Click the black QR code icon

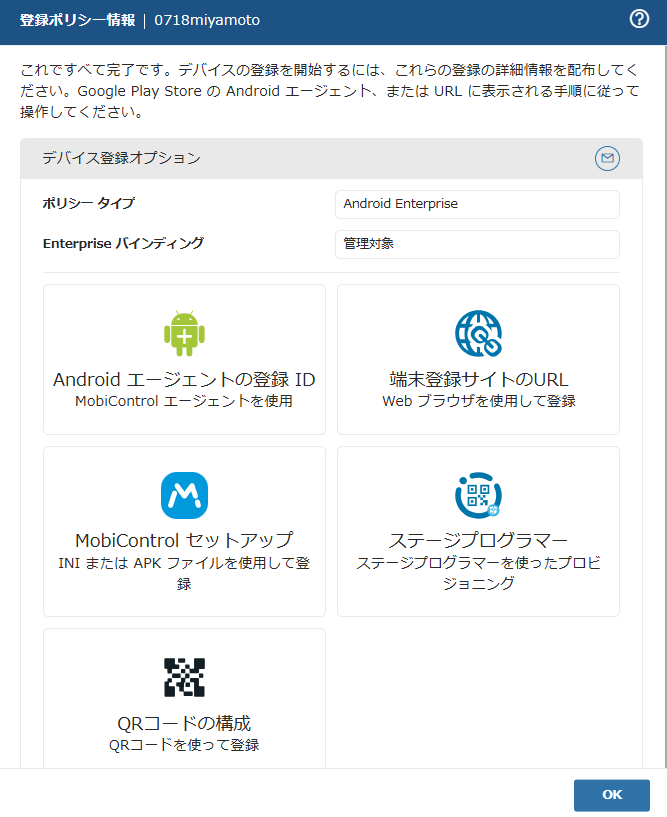click(184, 677)
